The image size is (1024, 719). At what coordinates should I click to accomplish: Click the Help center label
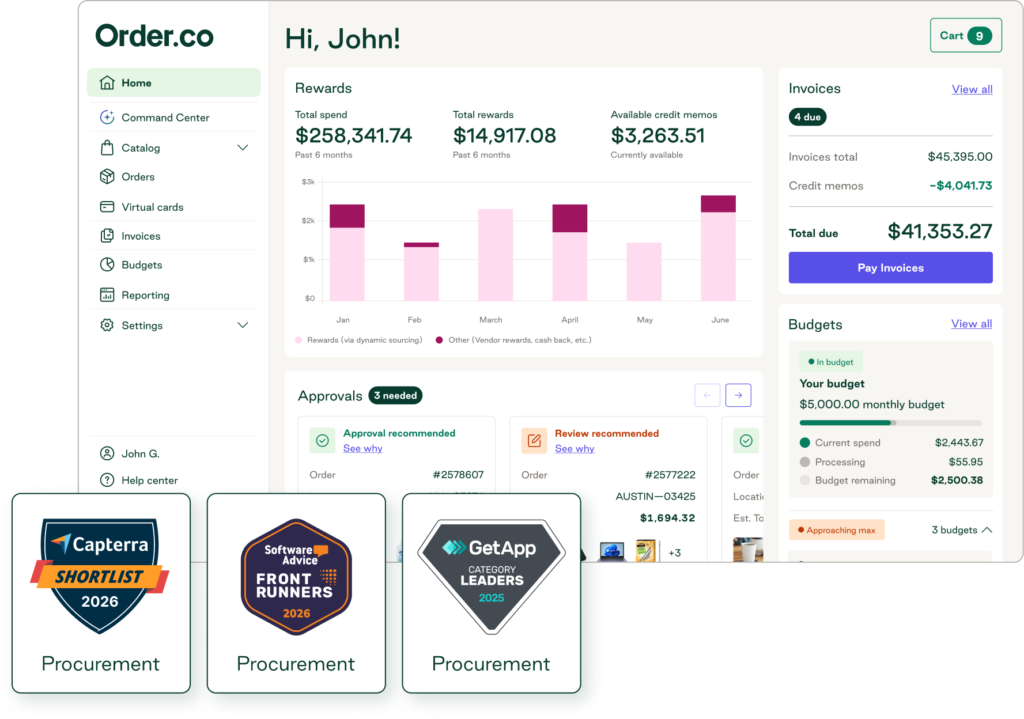[x=150, y=480]
